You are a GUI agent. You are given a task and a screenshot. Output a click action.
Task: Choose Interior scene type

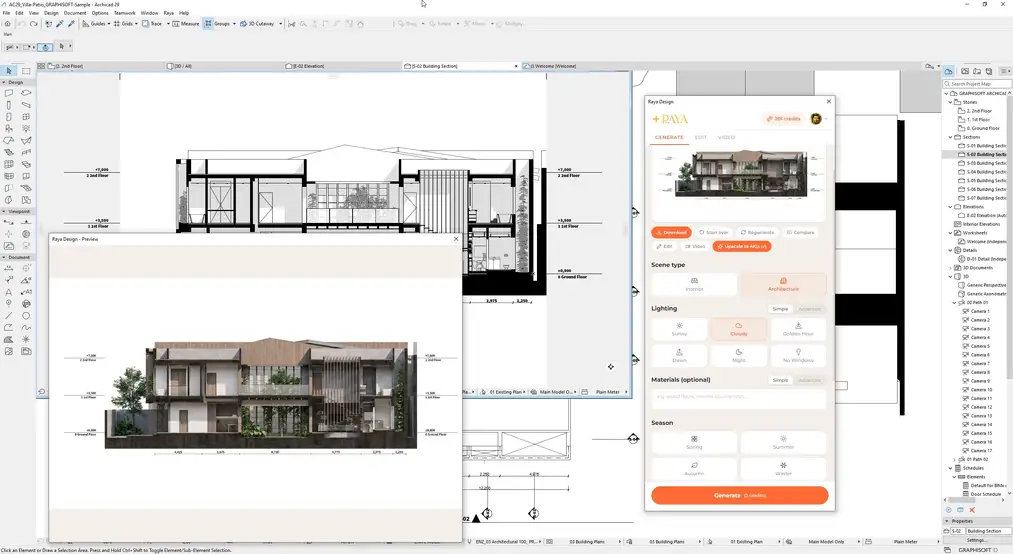pos(694,284)
